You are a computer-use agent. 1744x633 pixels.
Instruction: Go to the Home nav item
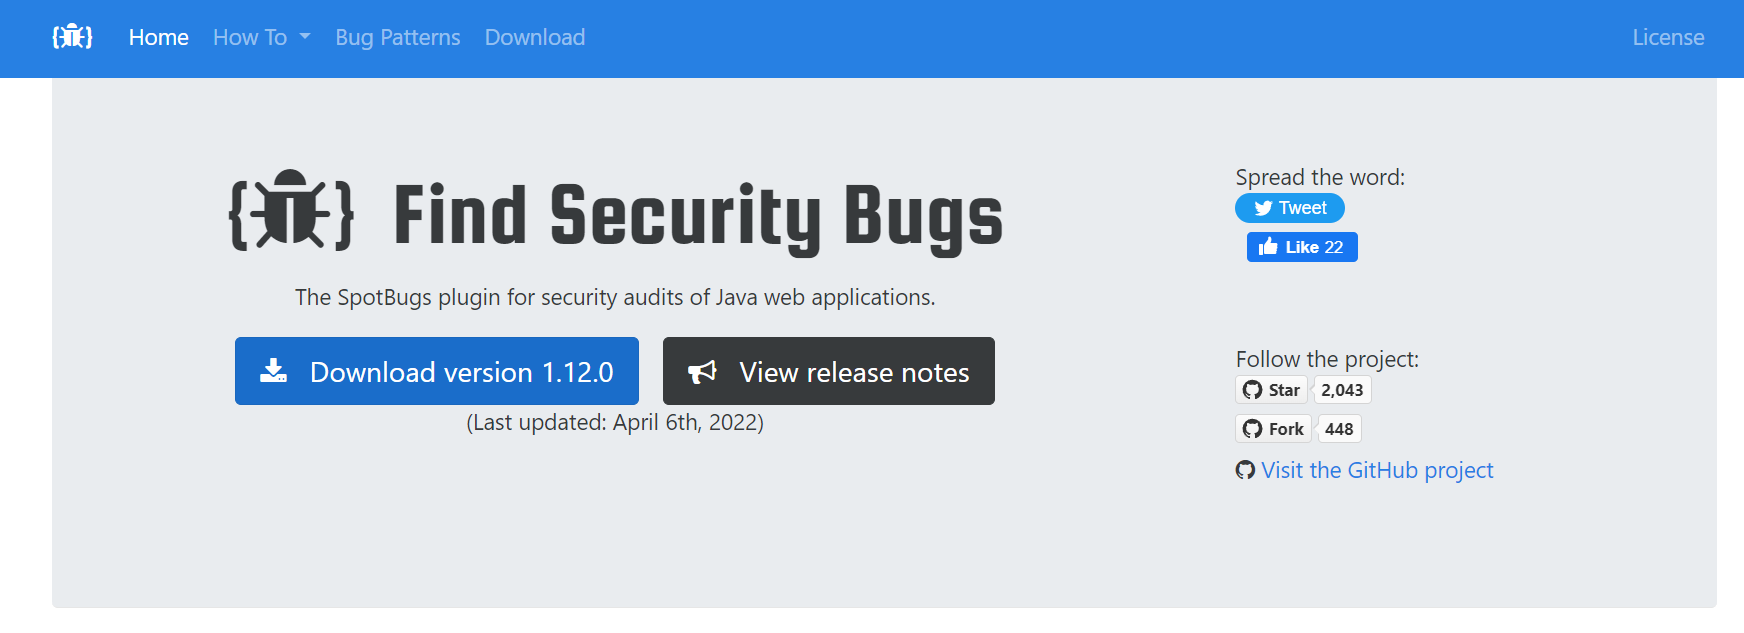[x=158, y=38]
